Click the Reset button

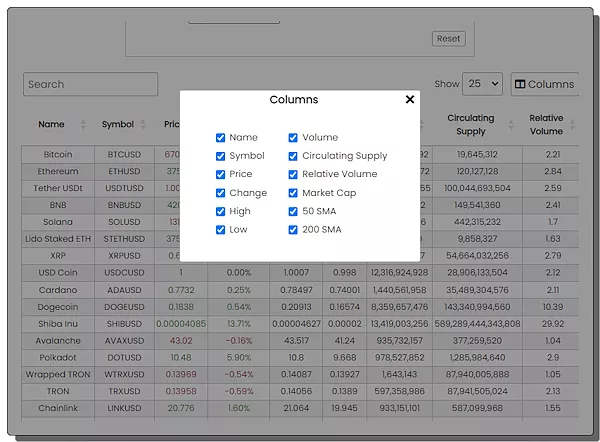pyautogui.click(x=448, y=39)
